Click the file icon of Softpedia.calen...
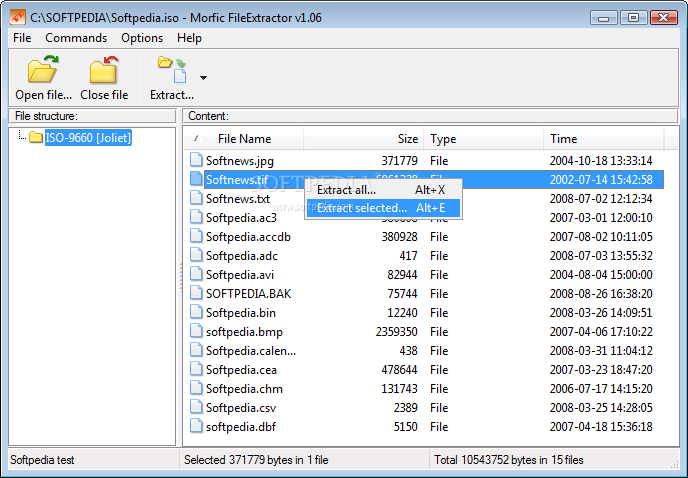The image size is (688, 478). click(196, 350)
